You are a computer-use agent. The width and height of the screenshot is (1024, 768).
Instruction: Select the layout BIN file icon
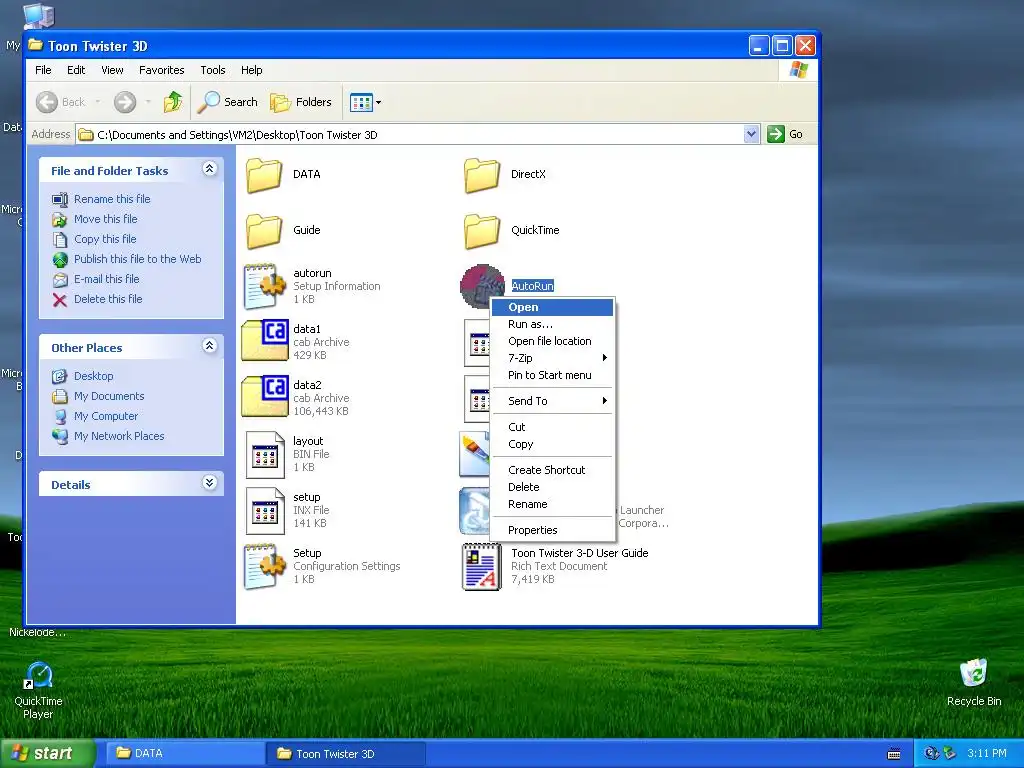pyautogui.click(x=265, y=455)
